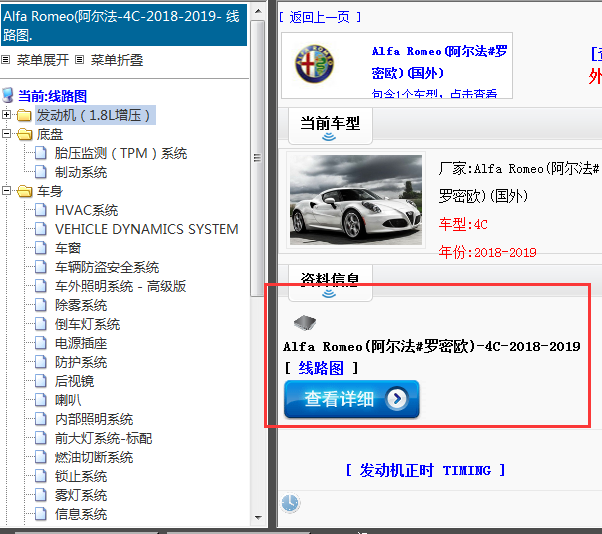Click the page icon beside 内部照明系统
Viewport: 602px width, 534px height.
click(x=41, y=419)
